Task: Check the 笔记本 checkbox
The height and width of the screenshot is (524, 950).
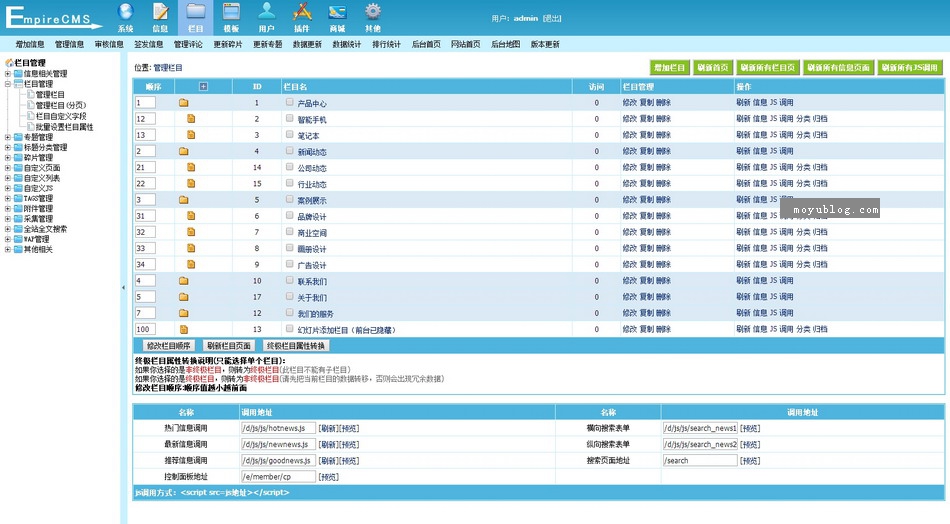Action: coord(290,134)
